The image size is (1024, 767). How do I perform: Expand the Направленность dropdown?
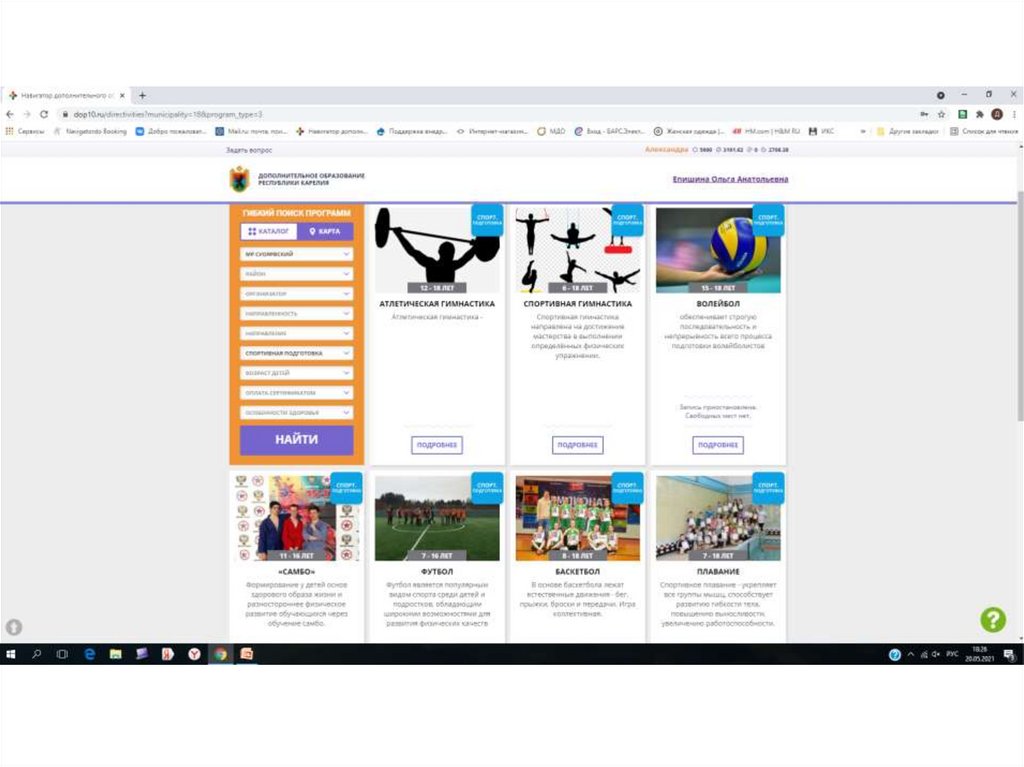tap(296, 314)
